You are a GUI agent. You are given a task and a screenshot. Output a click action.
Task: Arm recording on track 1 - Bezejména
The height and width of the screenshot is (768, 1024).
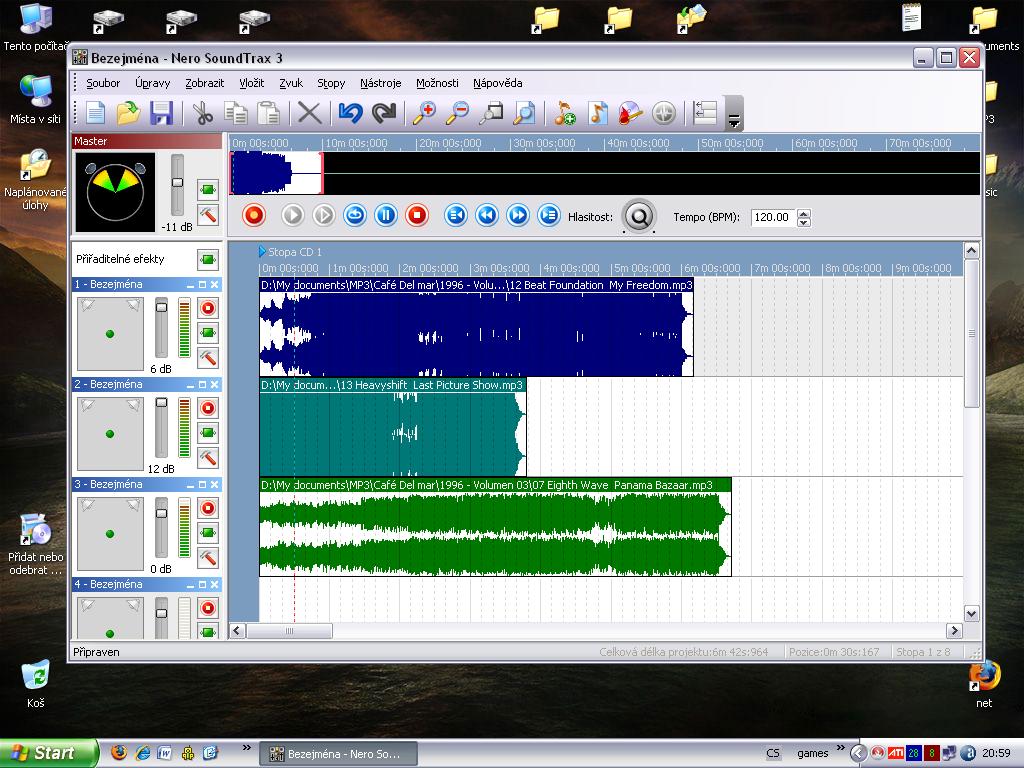(208, 308)
